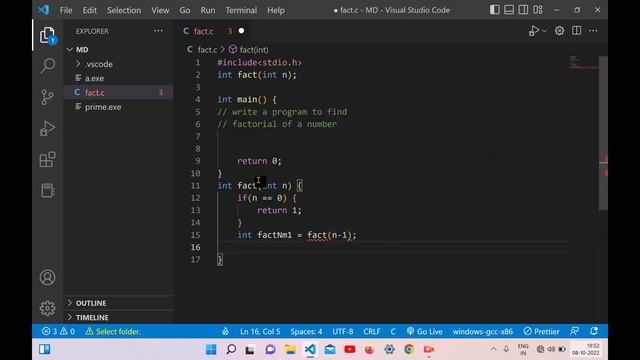Screen dimensions: 640x360
Task: Split the editor to the right
Action: pyautogui.click(x=576, y=31)
